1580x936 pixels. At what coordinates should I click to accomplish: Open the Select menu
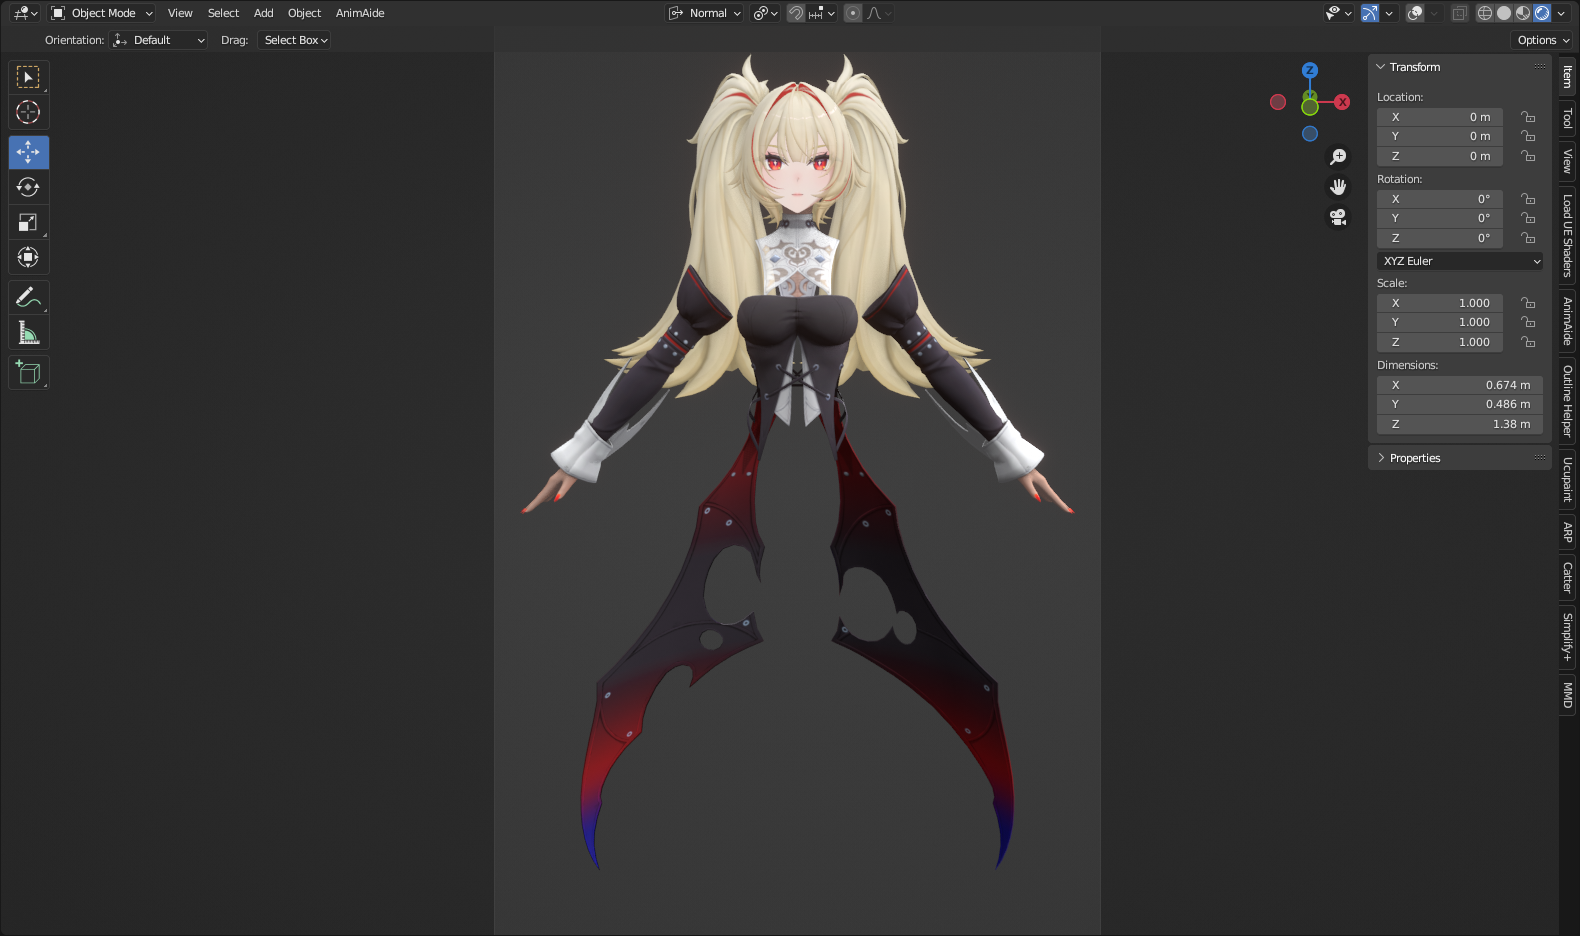pos(223,13)
